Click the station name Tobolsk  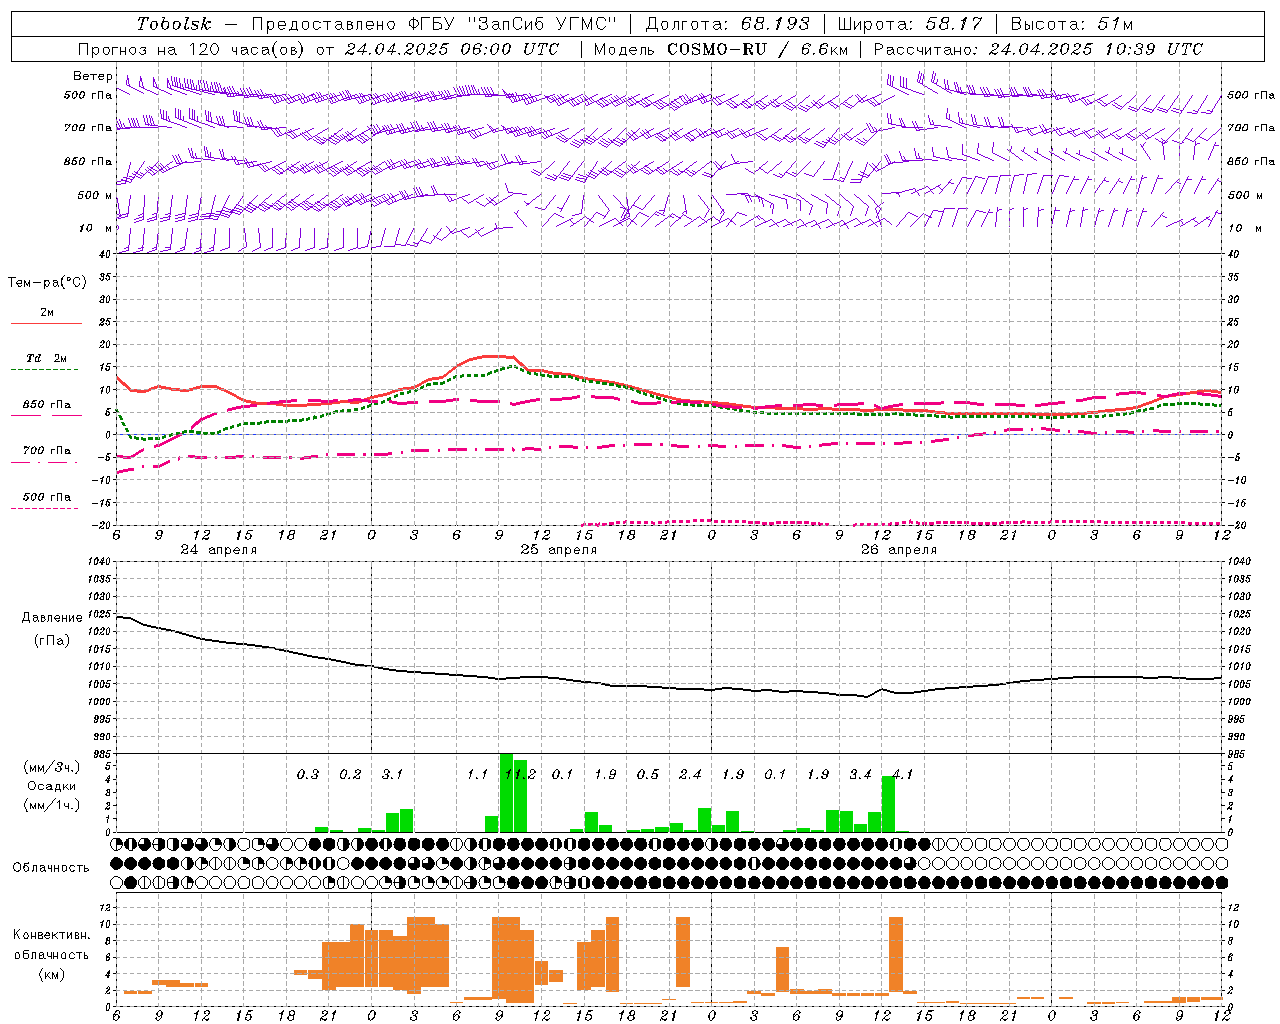174,24
